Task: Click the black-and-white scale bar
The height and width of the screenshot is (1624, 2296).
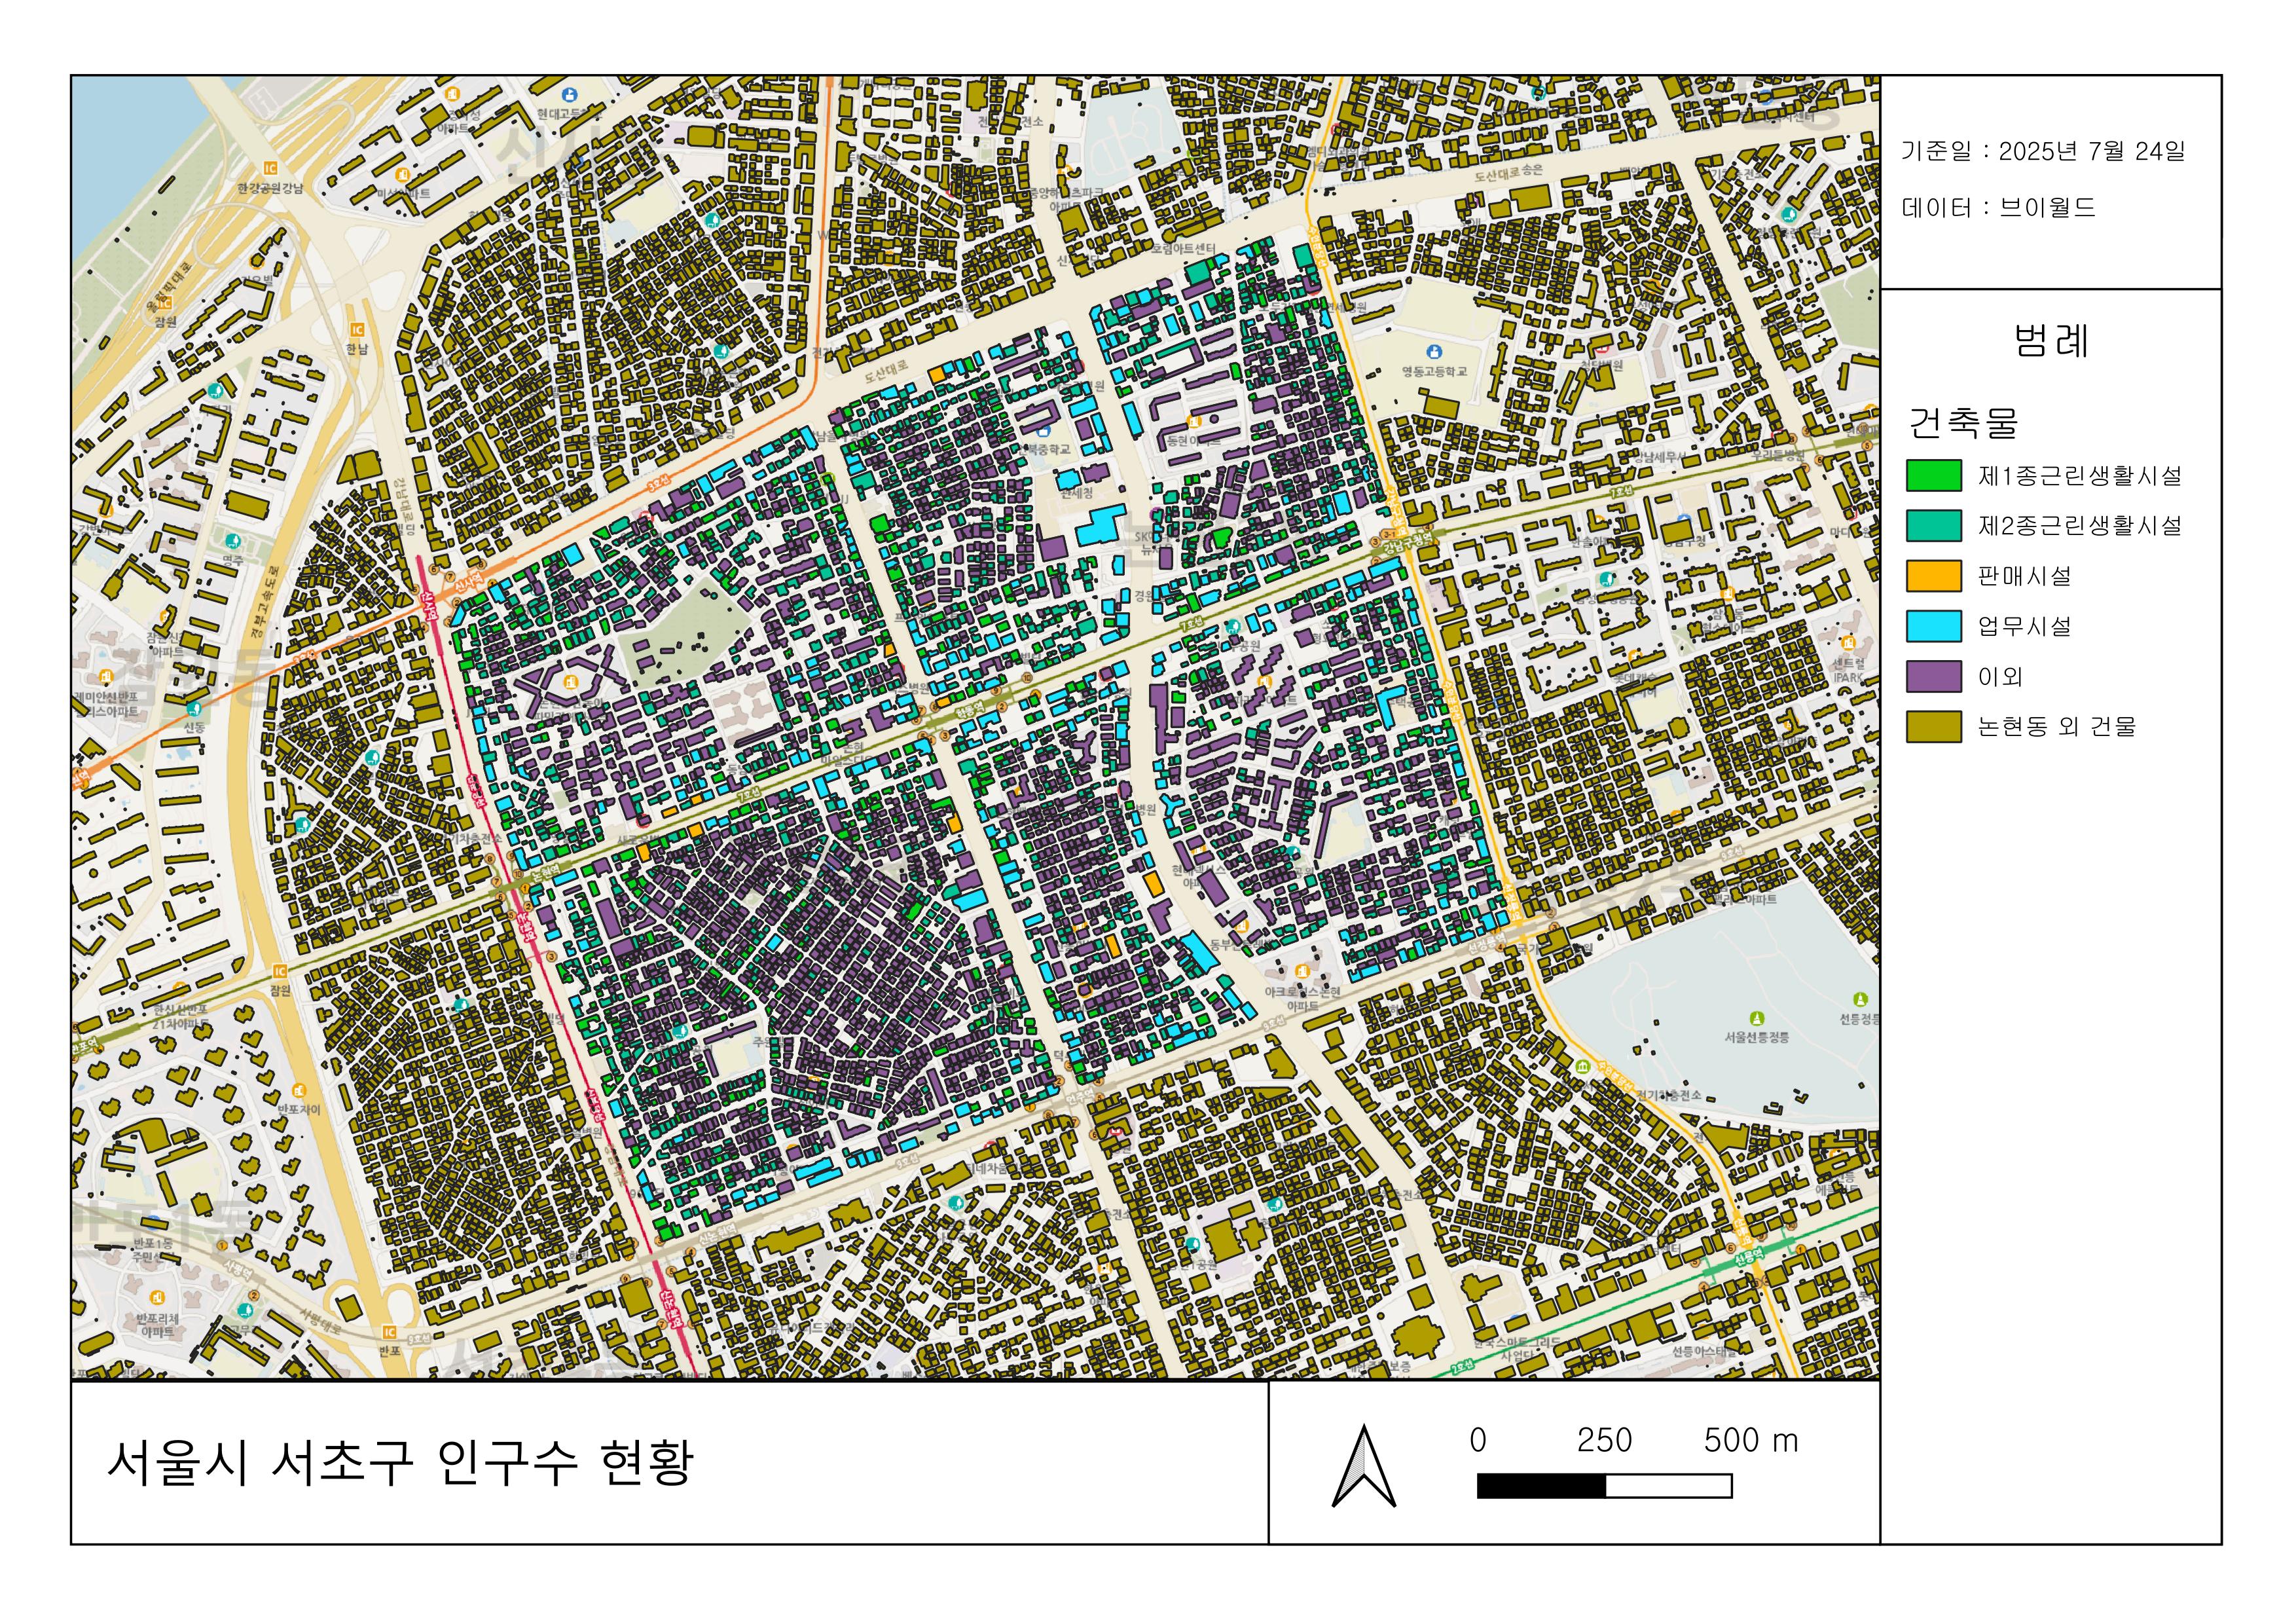Action: pos(1604,1486)
